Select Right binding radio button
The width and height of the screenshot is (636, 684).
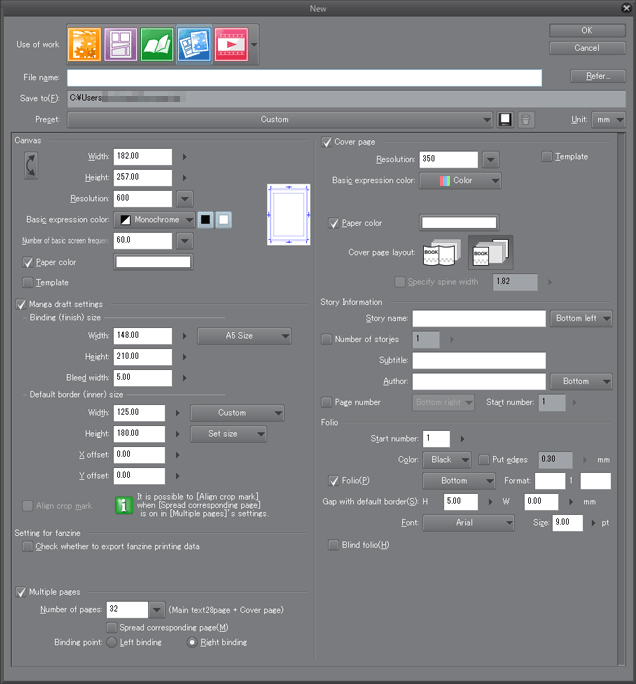192,642
